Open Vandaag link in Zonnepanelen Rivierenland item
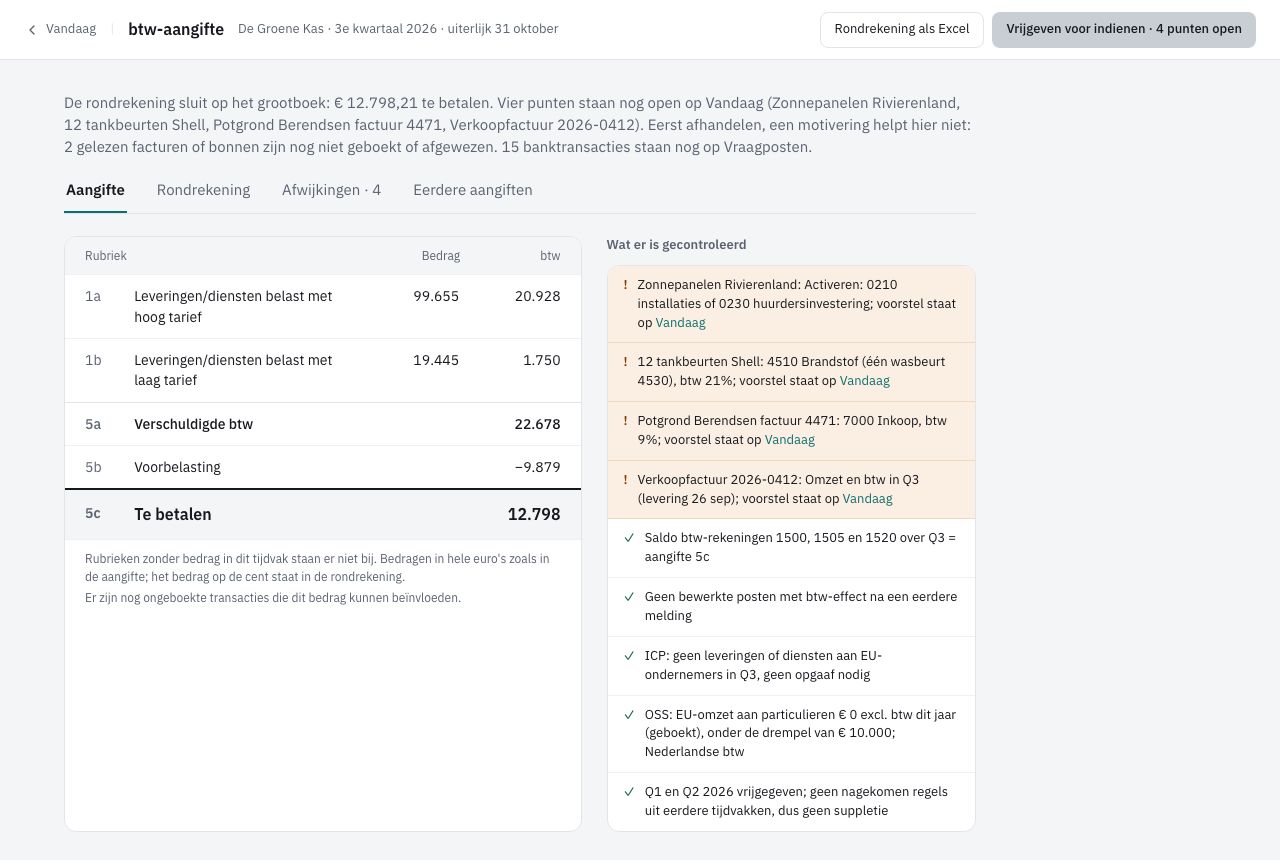 tap(680, 322)
